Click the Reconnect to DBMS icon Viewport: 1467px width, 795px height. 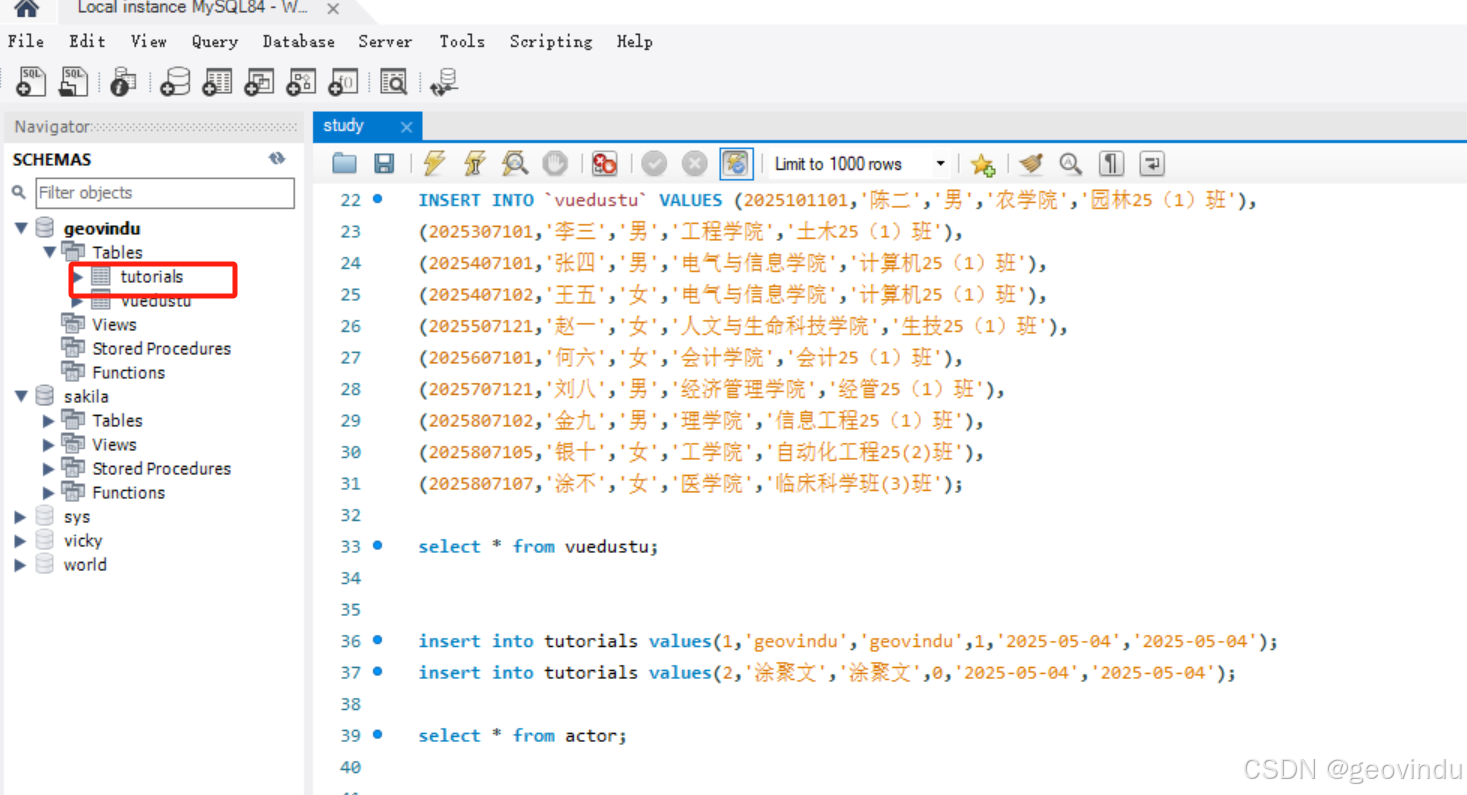pos(444,82)
